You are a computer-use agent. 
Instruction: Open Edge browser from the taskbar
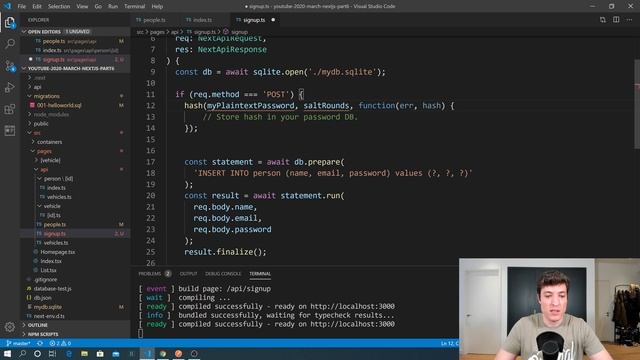[x=69, y=353]
